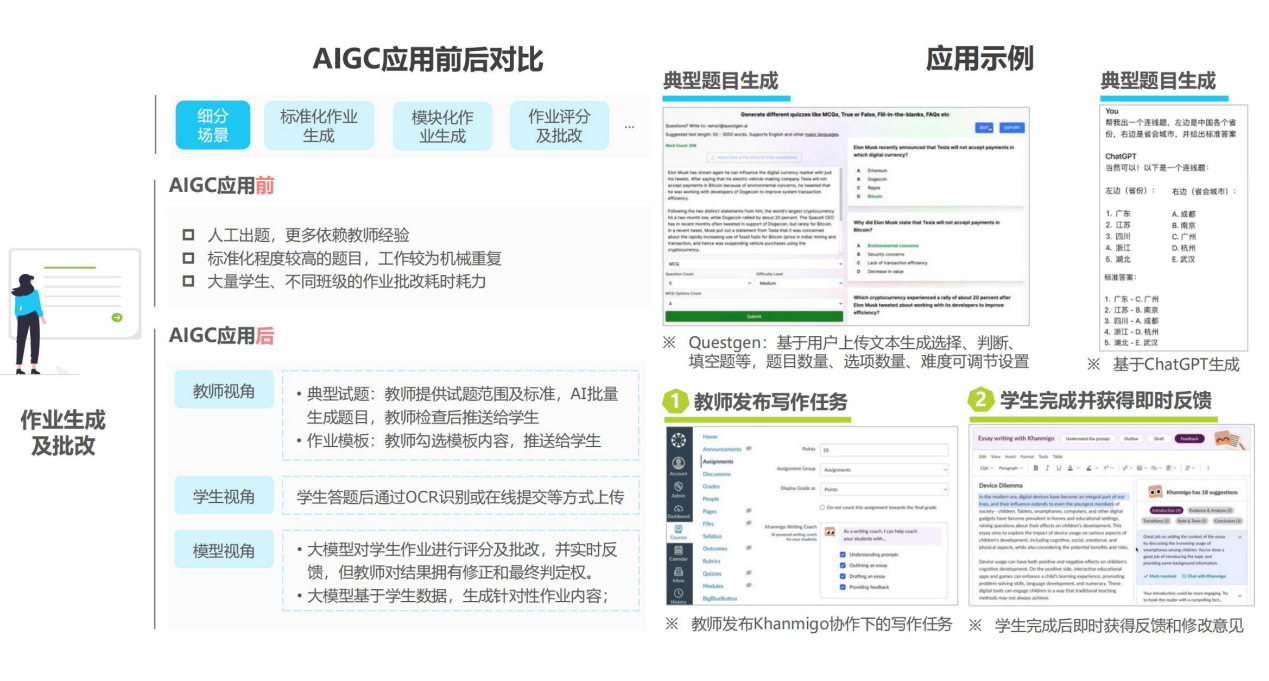Toggle the Providing feedback checkbox

[x=843, y=587]
